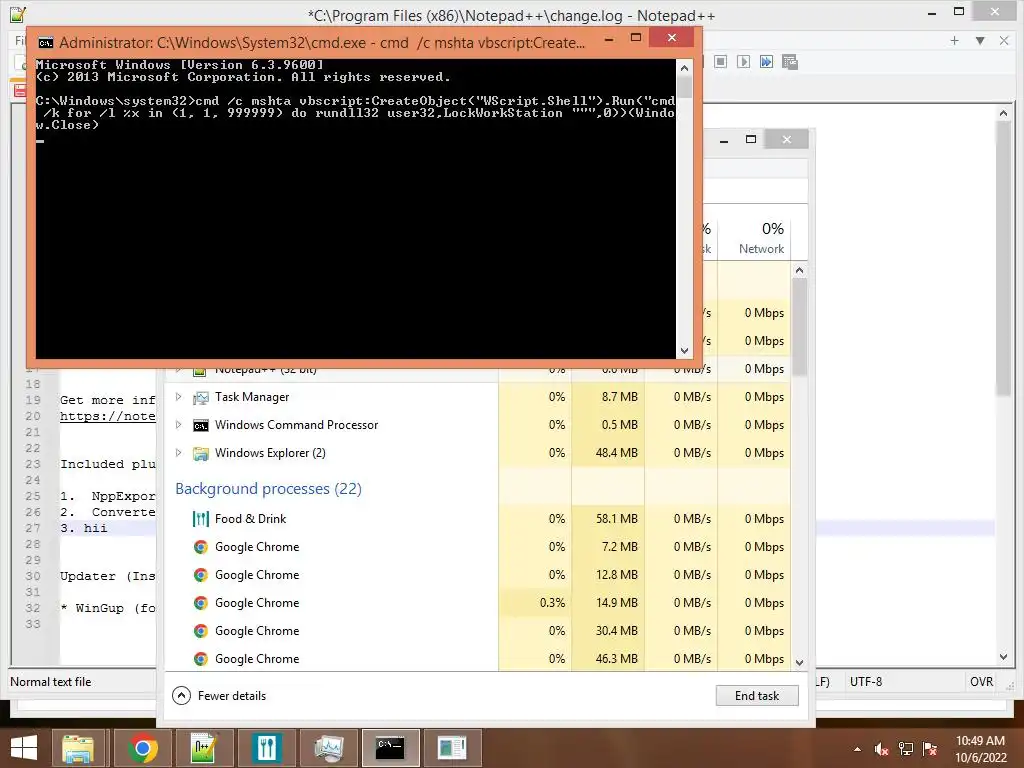Open Action Center flag tray icon
Screen dimensions: 1024x768
tap(929, 749)
